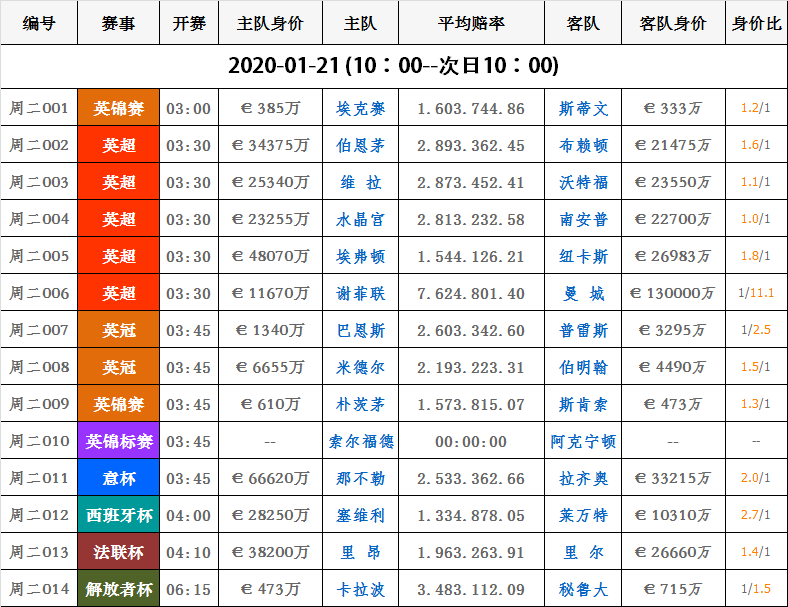This screenshot has width=788, height=607.
Task: Click away value €130000万
Action: 673,293
